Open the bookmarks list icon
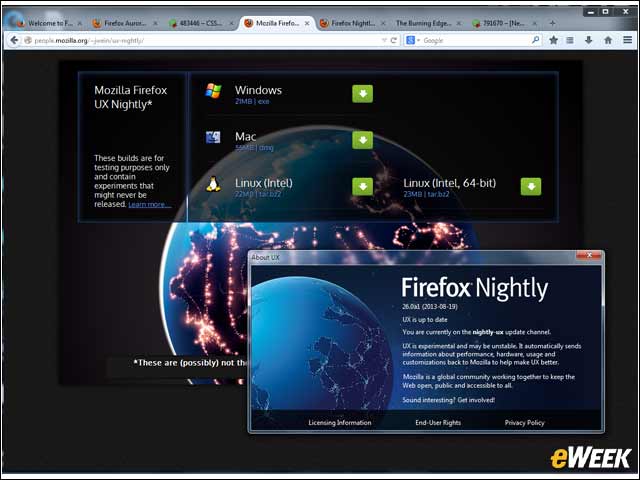Image resolution: width=640 pixels, height=480 pixels. coord(570,40)
